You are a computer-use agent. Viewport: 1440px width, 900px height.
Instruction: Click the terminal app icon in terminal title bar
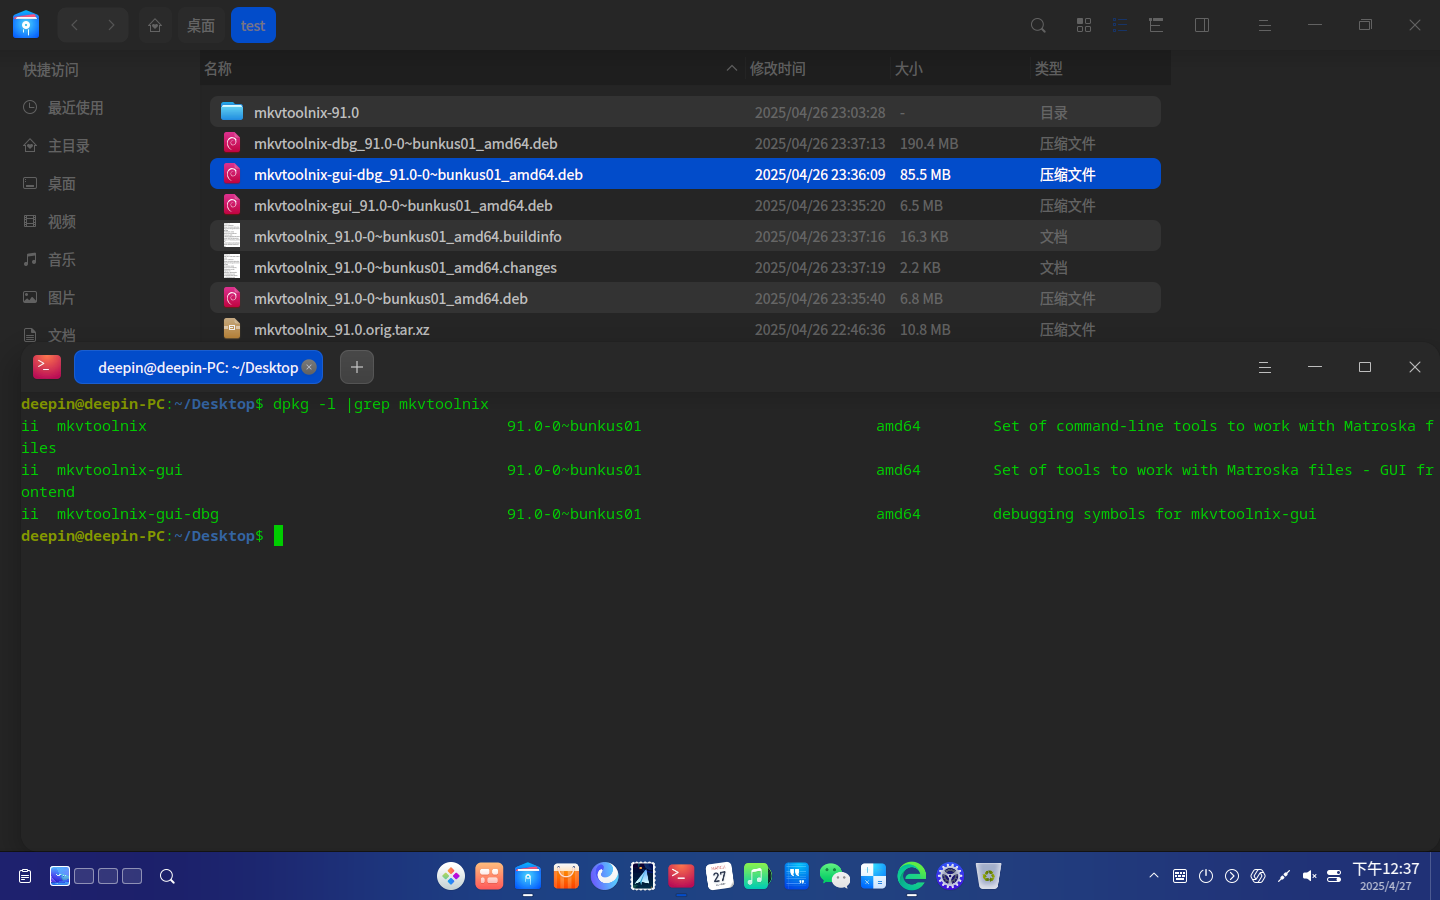(x=47, y=367)
